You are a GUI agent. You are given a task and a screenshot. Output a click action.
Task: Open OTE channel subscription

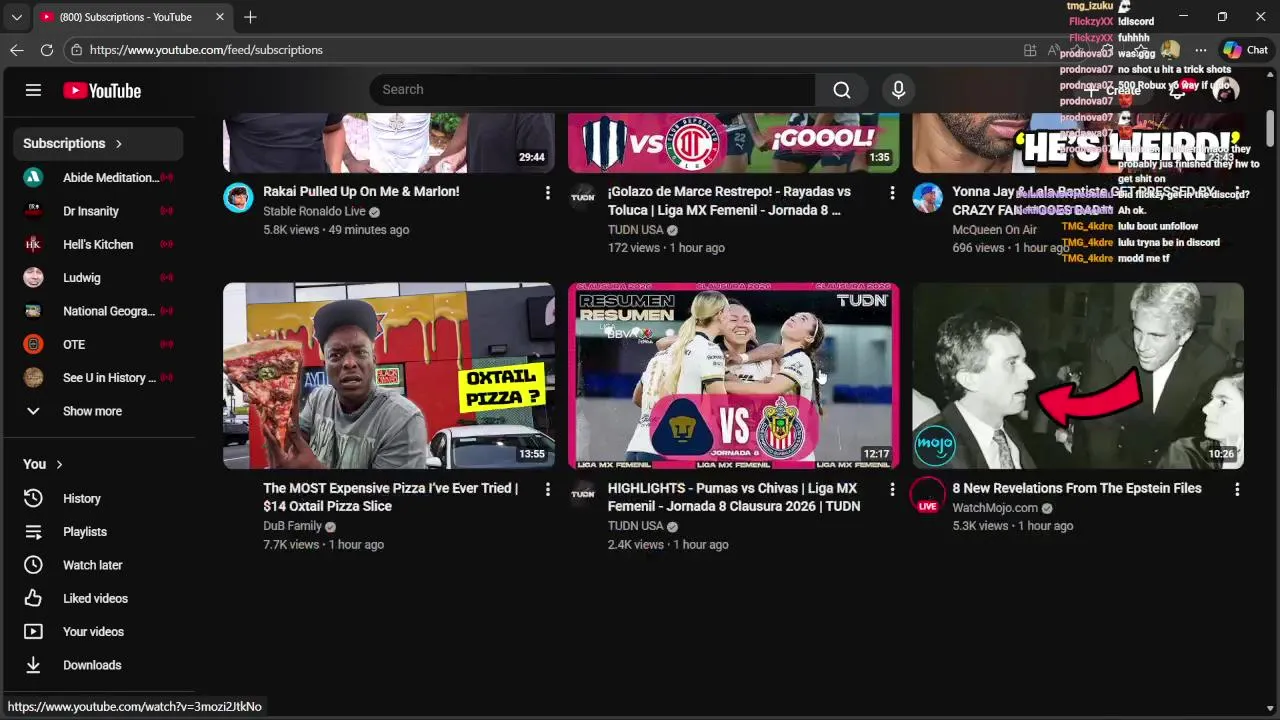point(97,344)
